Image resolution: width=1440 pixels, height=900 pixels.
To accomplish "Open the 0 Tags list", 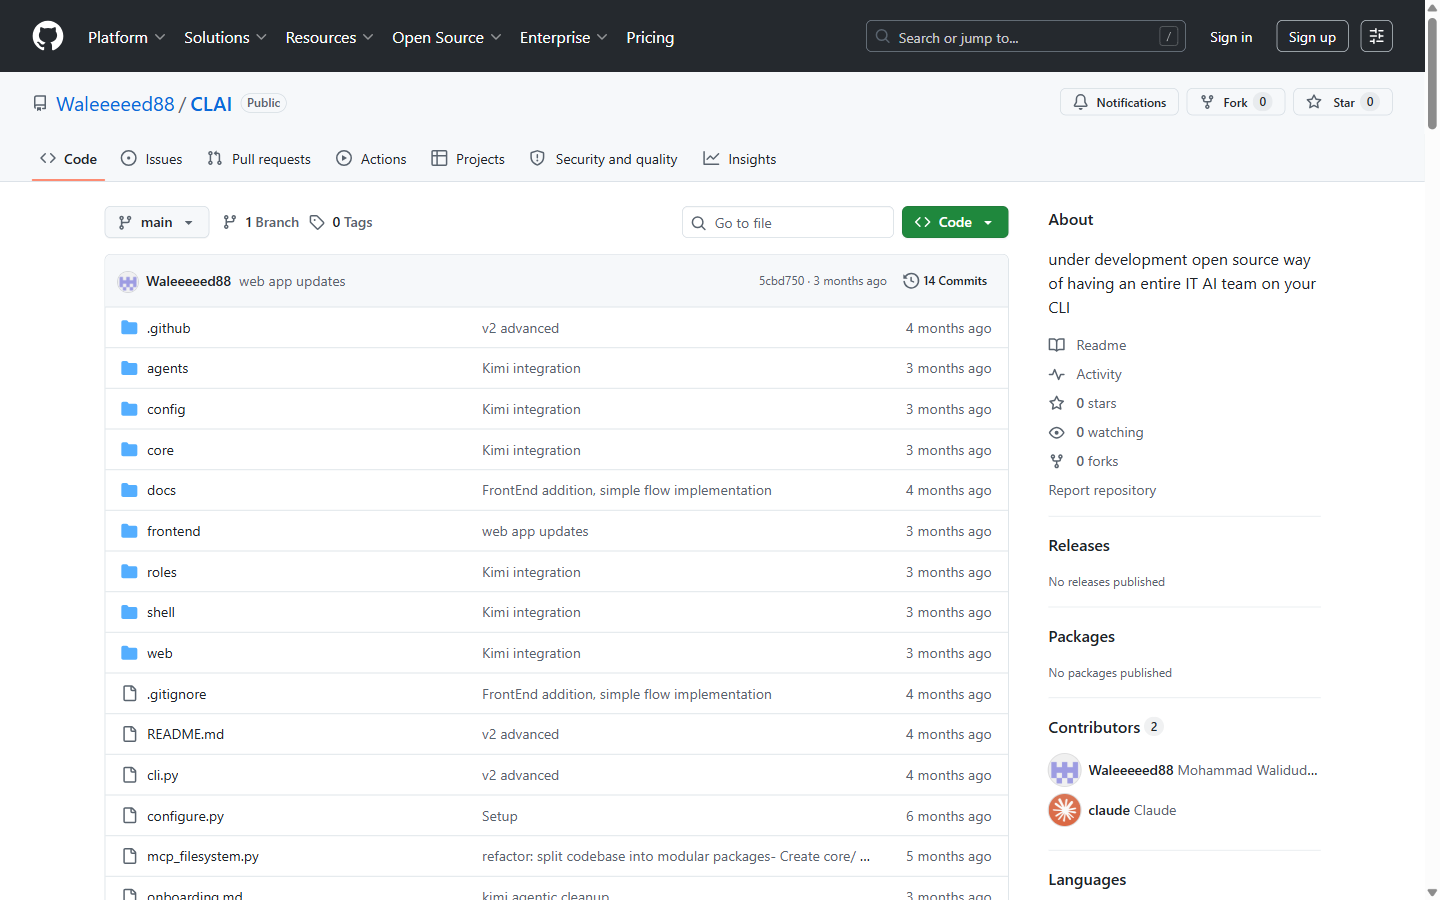I will tap(342, 222).
